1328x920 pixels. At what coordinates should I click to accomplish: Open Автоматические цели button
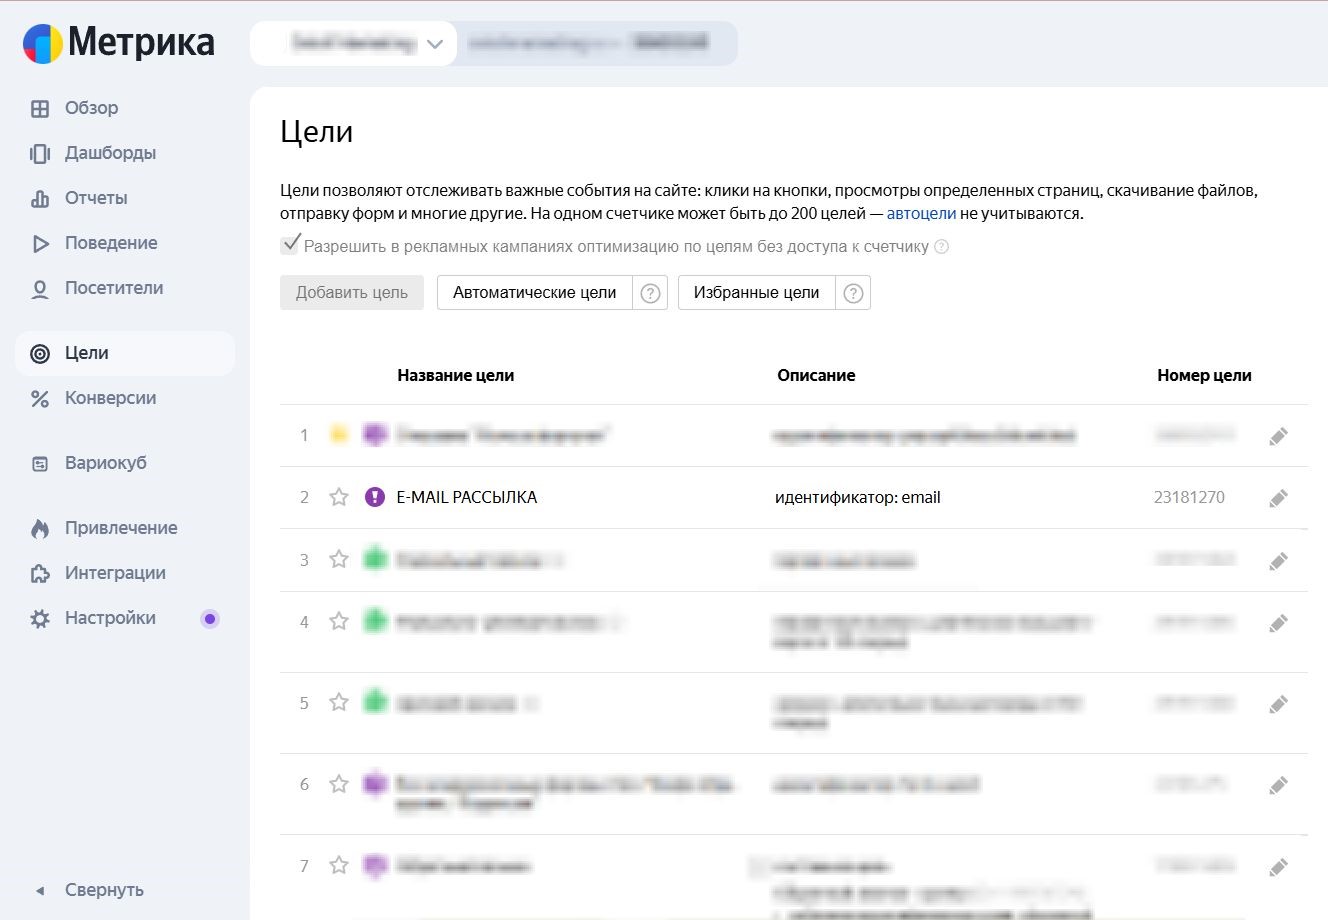point(534,293)
